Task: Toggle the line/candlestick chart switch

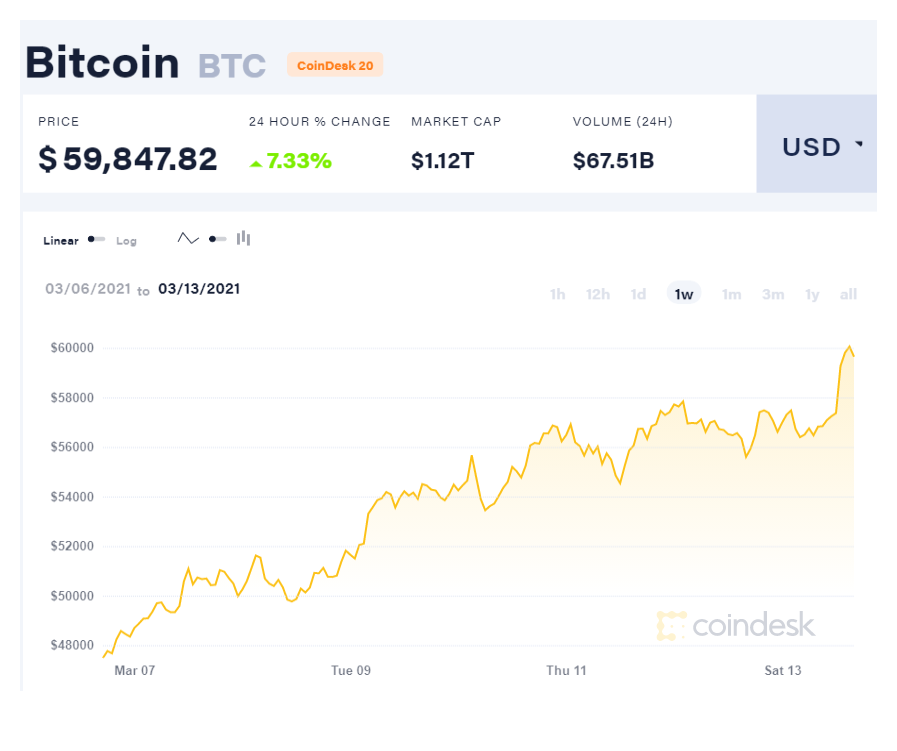Action: pos(217,239)
